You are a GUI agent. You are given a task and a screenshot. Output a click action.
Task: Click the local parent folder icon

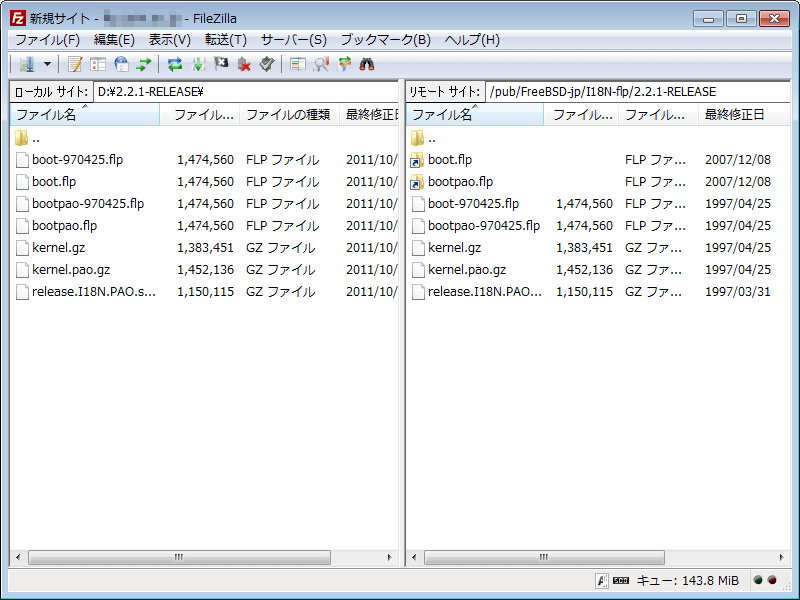click(22, 138)
